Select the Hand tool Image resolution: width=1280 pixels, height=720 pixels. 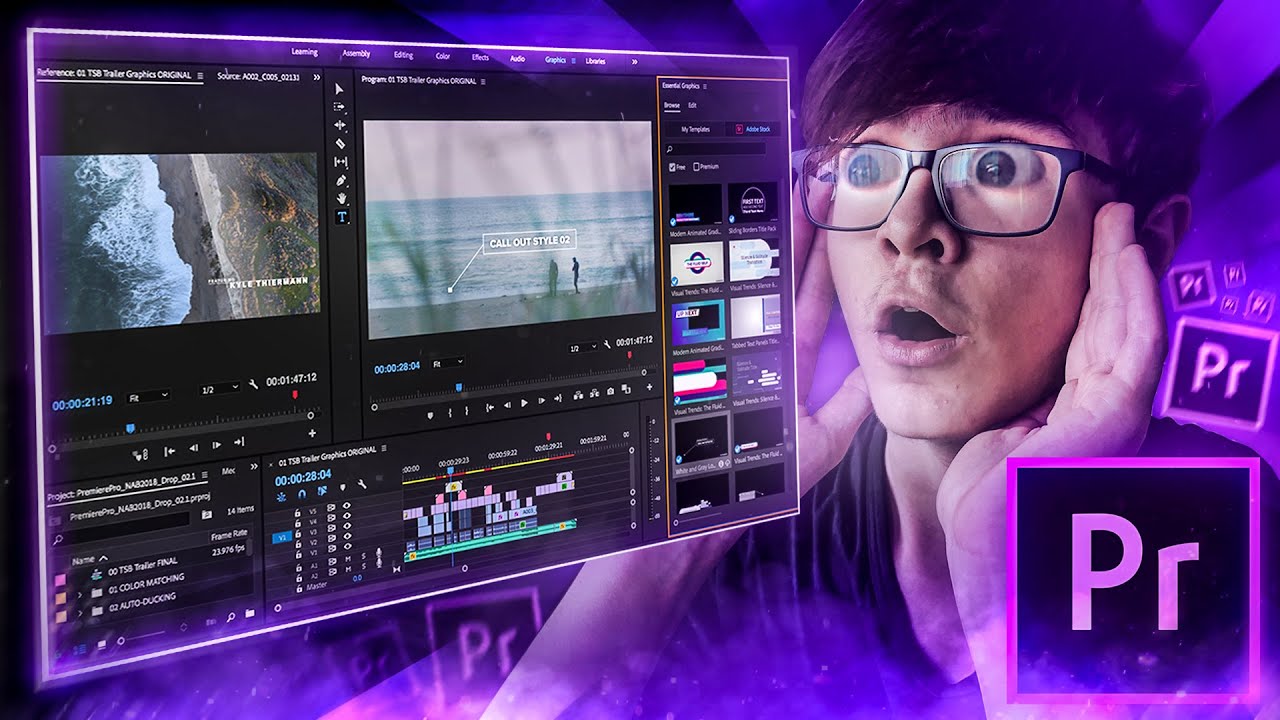[x=340, y=198]
